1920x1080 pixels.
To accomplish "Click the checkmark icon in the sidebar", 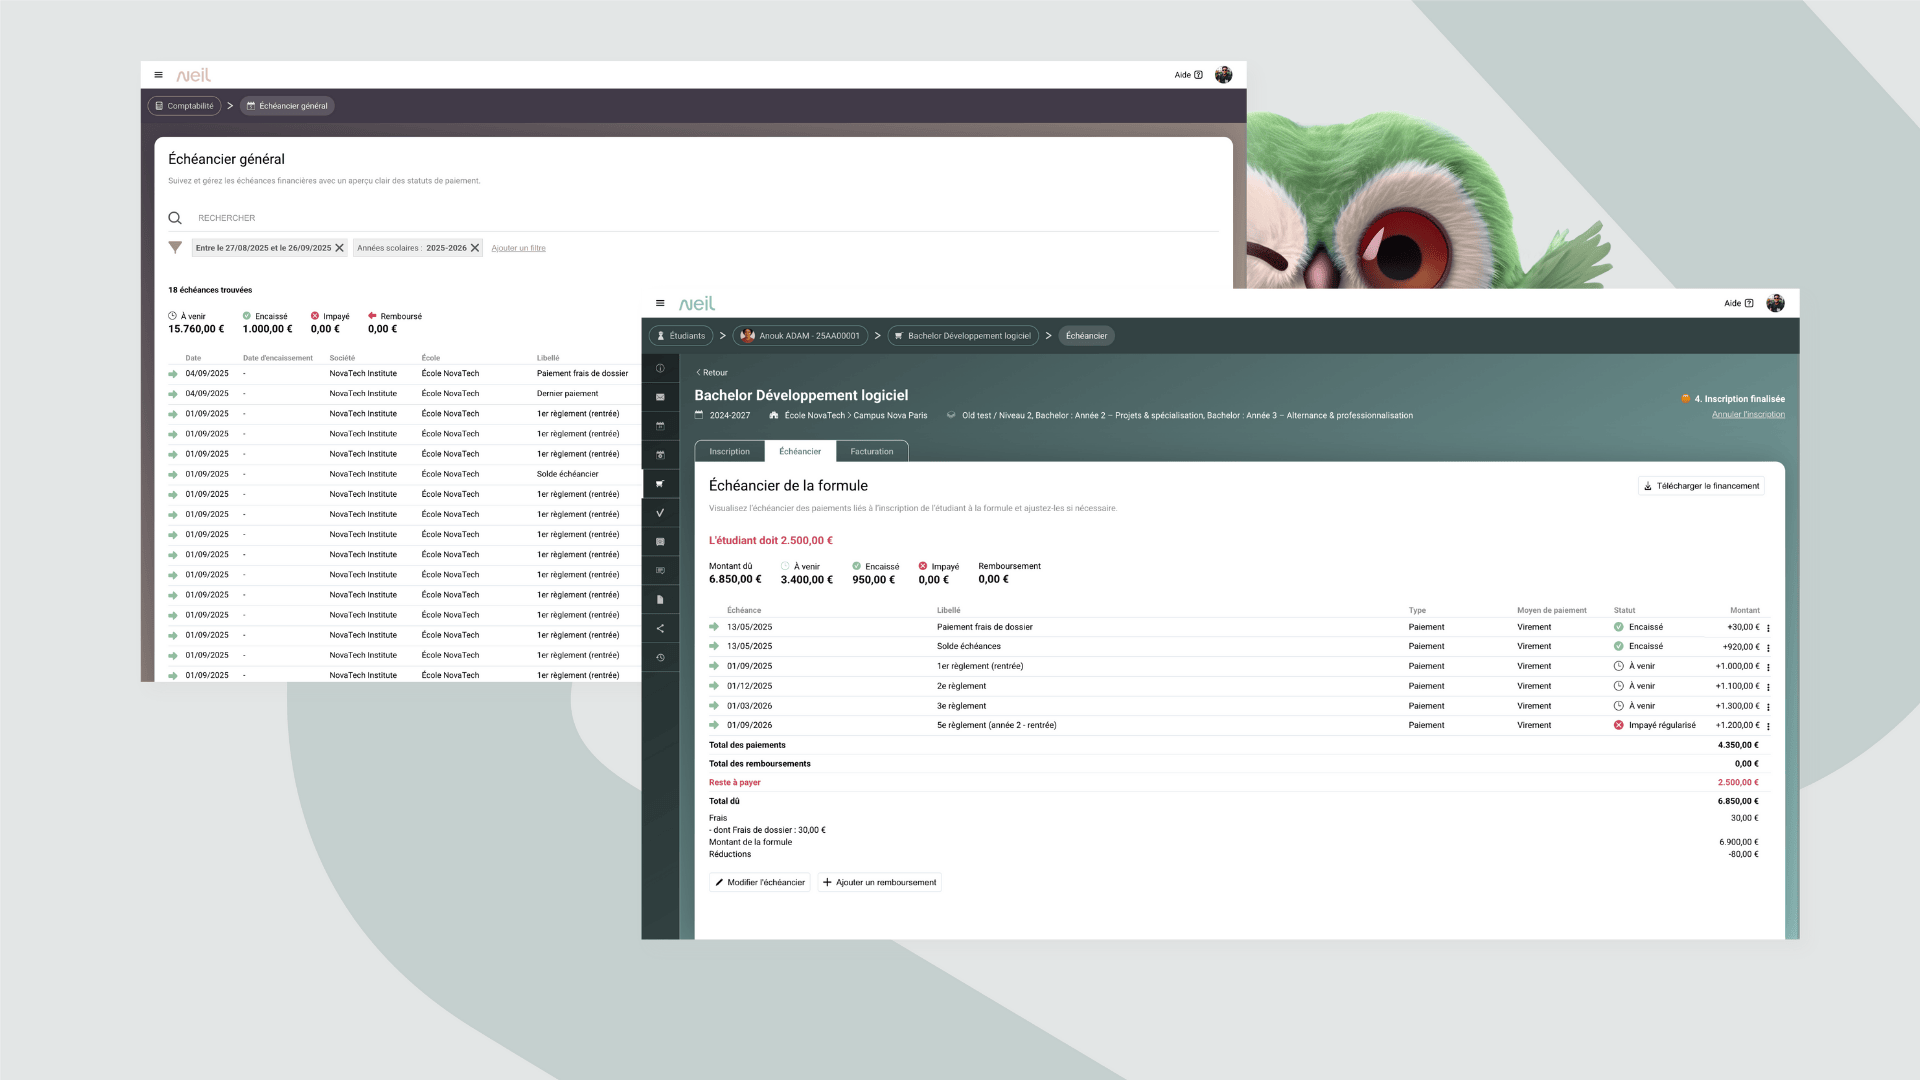I will click(x=660, y=513).
